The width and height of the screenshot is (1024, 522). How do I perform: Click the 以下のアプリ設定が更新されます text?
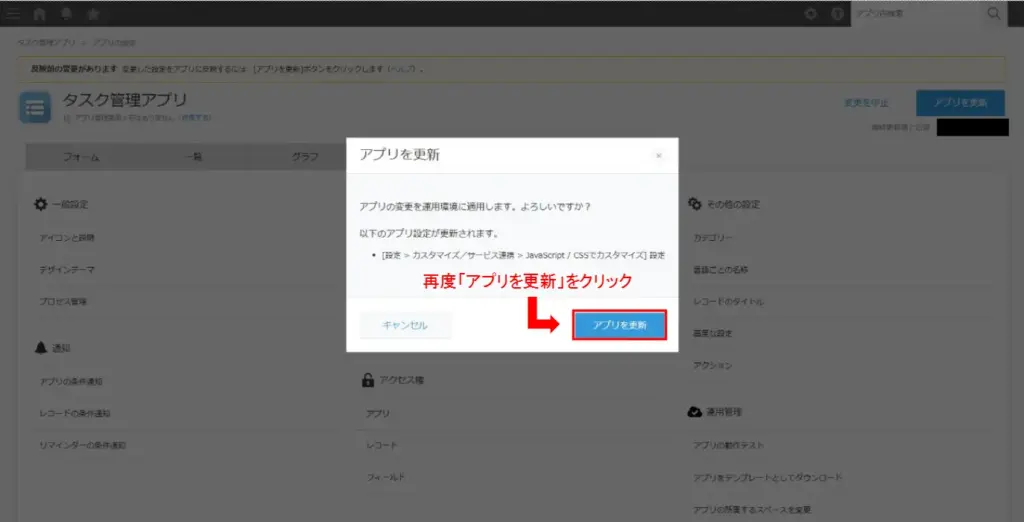coord(429,233)
